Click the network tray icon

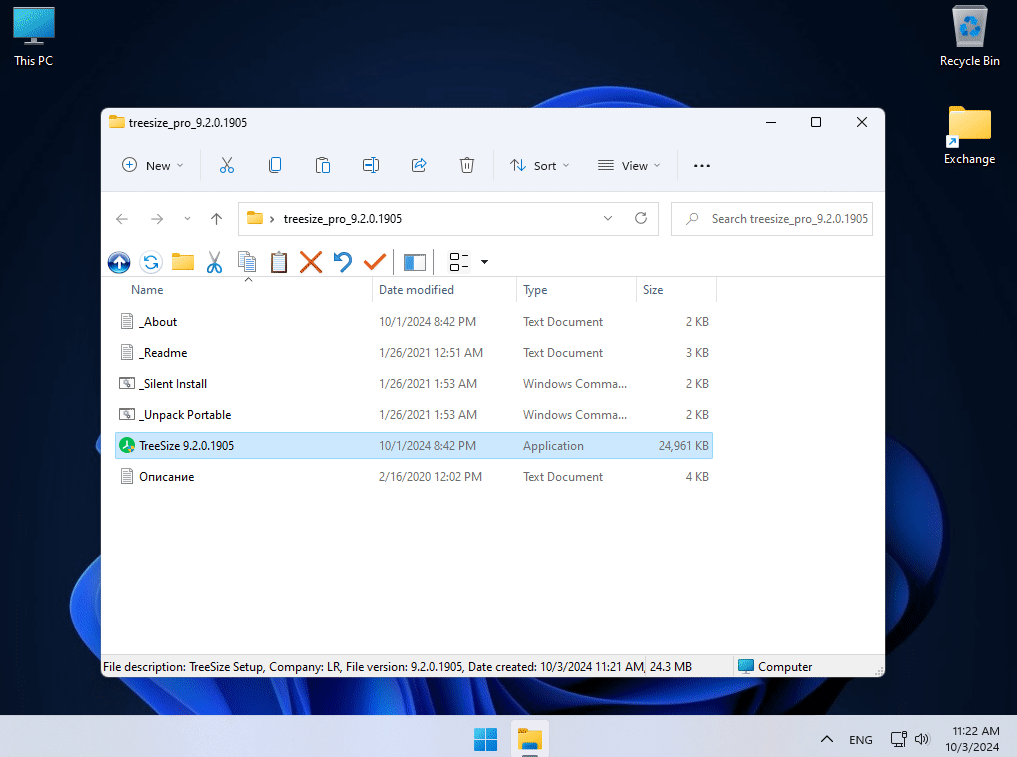[x=898, y=739]
